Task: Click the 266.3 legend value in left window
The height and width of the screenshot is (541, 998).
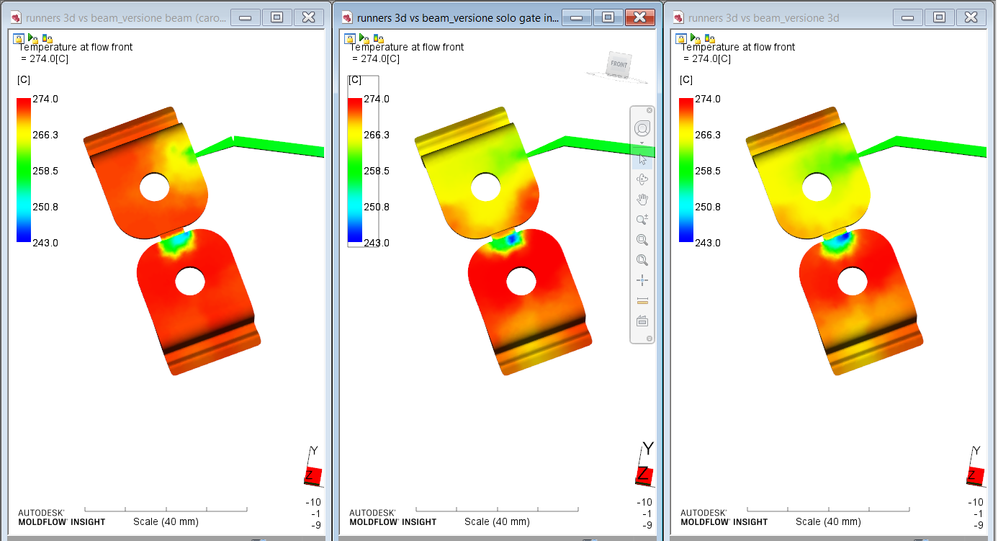Action: pos(45,135)
